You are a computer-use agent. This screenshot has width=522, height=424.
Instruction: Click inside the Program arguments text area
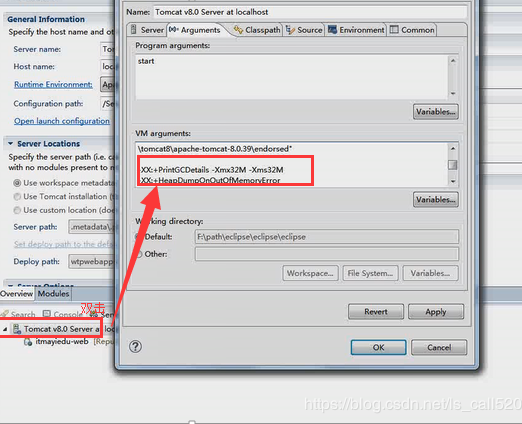(x=292, y=77)
